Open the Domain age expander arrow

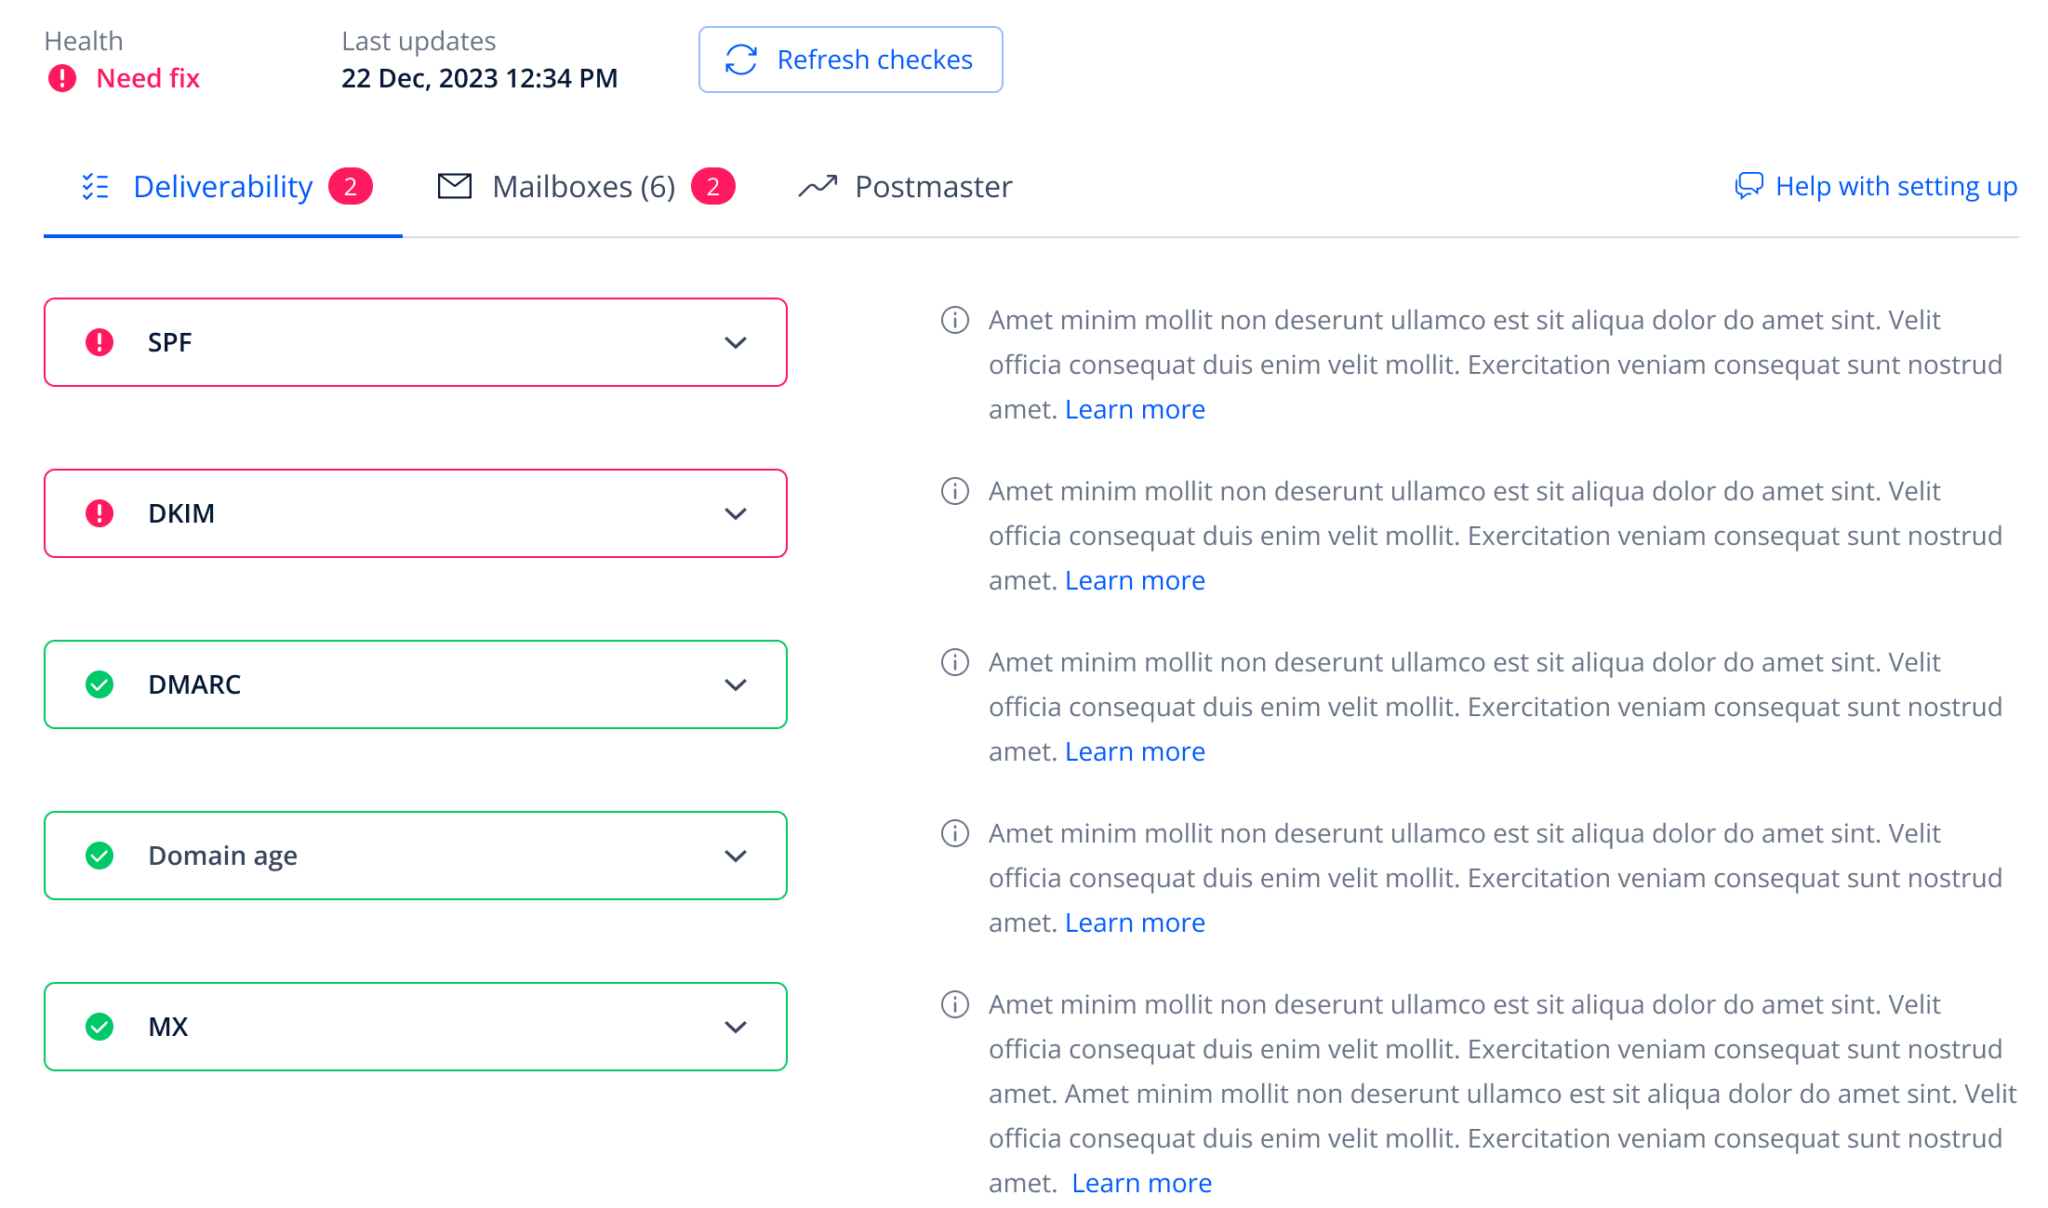735,856
